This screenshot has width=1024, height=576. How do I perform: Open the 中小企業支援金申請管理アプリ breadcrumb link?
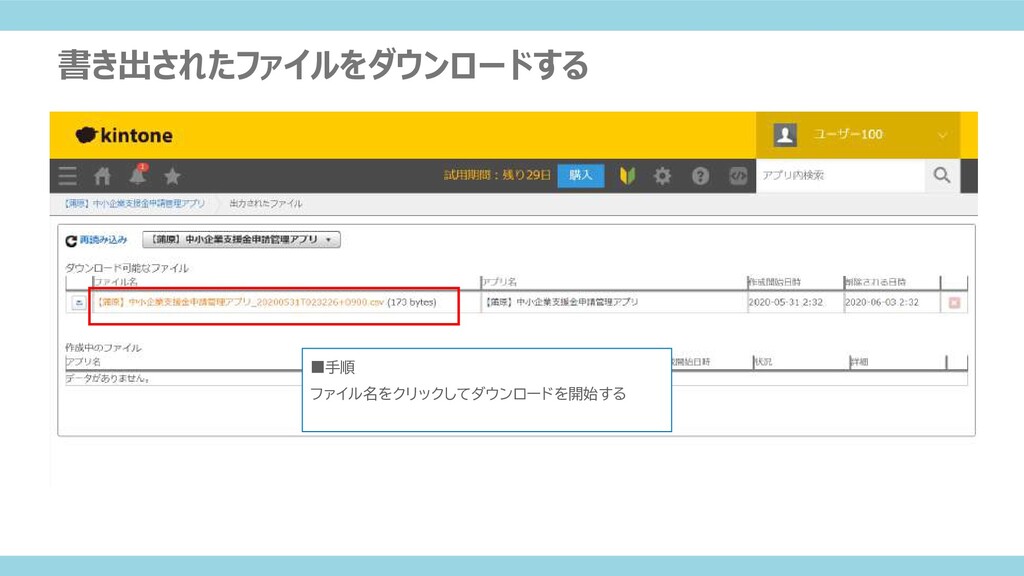pyautogui.click(x=135, y=204)
